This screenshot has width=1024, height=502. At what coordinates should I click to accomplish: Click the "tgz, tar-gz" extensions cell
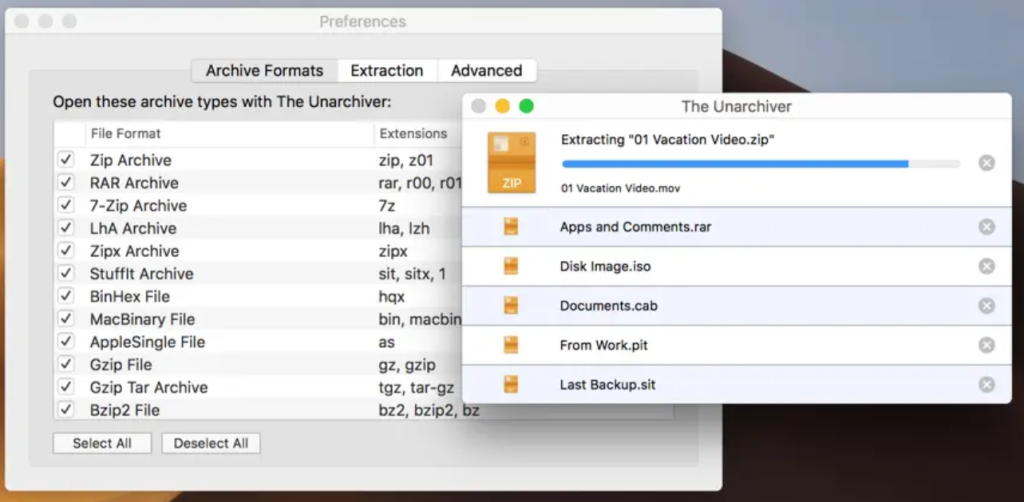tap(416, 387)
